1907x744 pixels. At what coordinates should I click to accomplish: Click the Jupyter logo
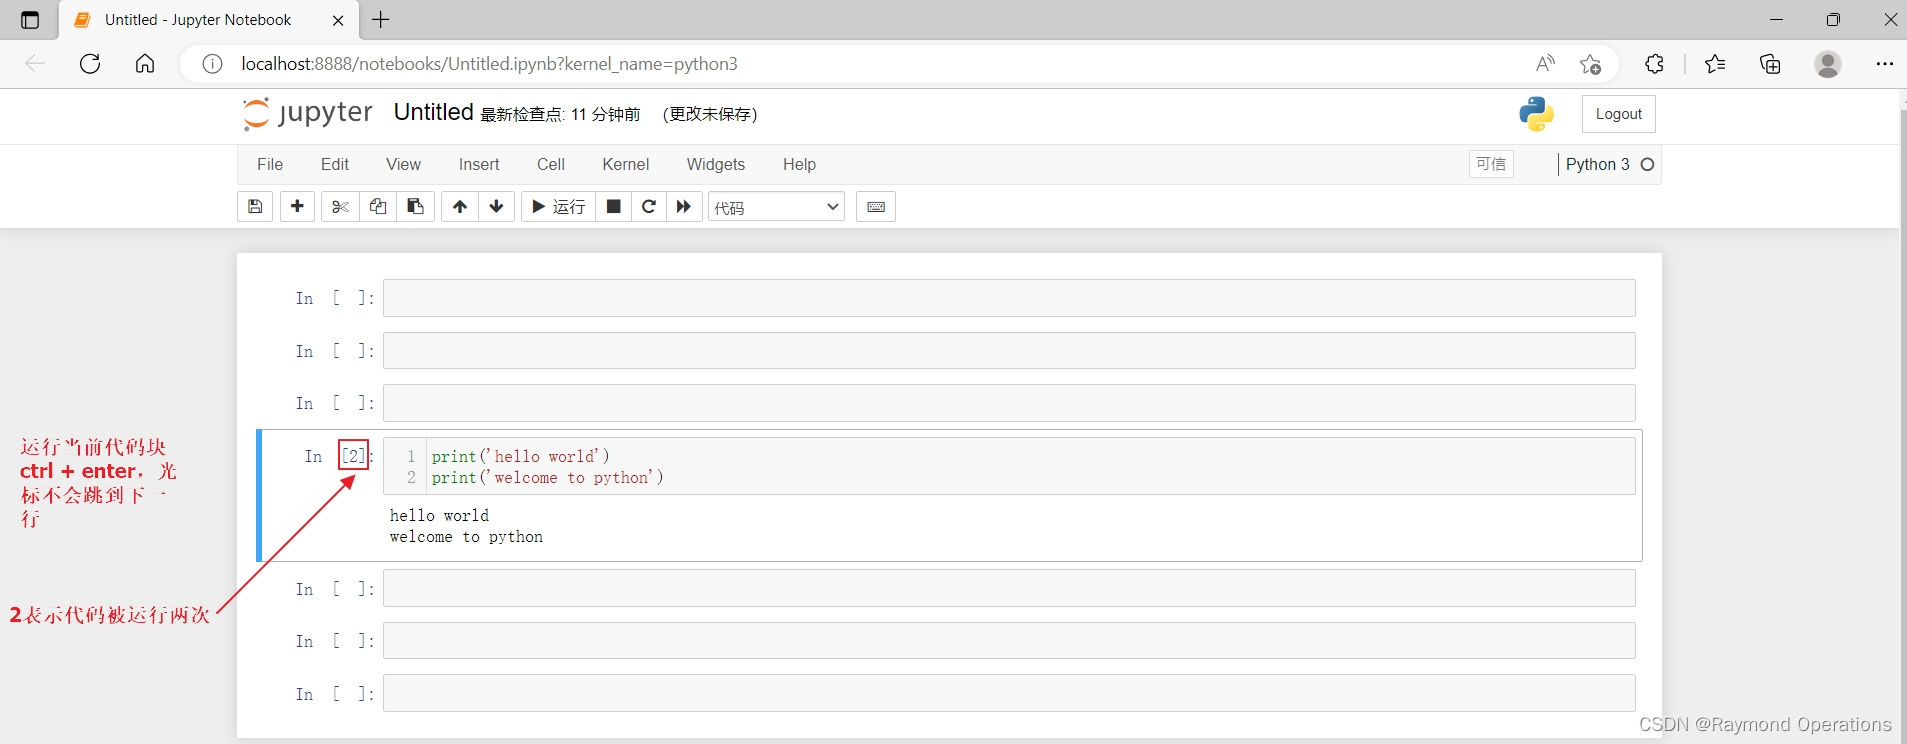pos(308,113)
